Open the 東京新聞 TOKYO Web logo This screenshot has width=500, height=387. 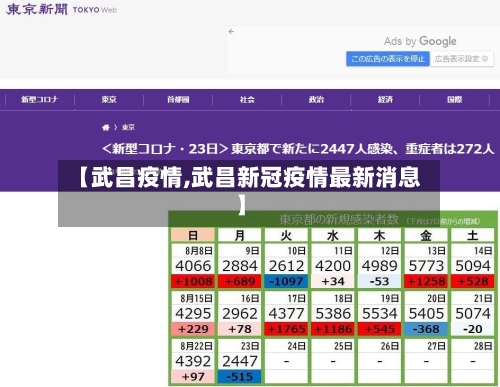pyautogui.click(x=61, y=9)
